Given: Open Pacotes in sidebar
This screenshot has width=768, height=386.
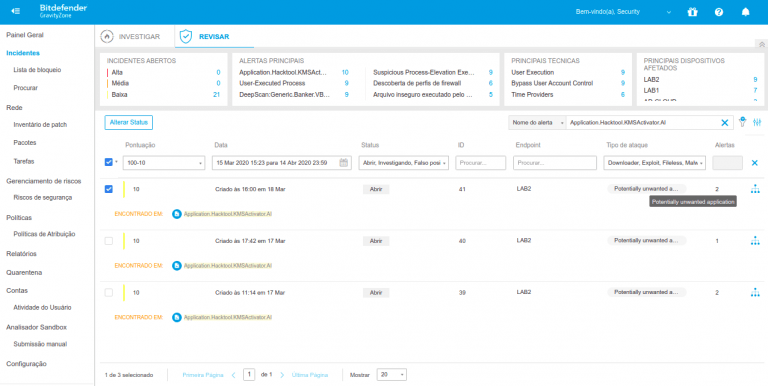Looking at the screenshot, I should [25, 143].
